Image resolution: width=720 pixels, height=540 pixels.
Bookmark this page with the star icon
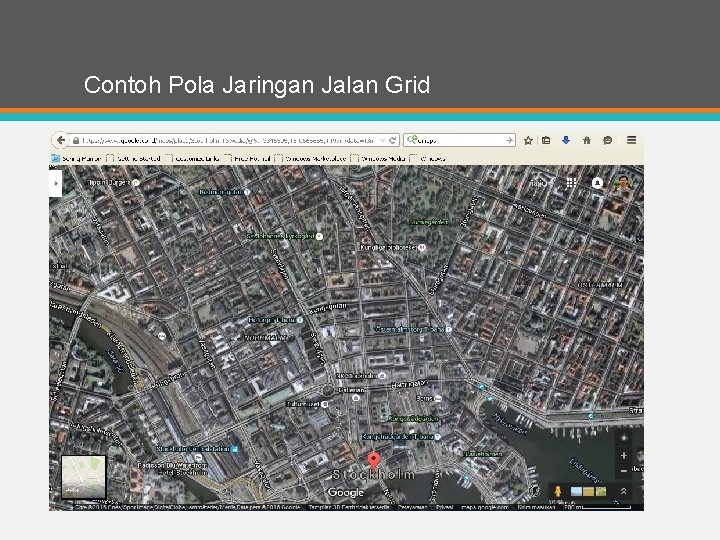pyautogui.click(x=528, y=141)
